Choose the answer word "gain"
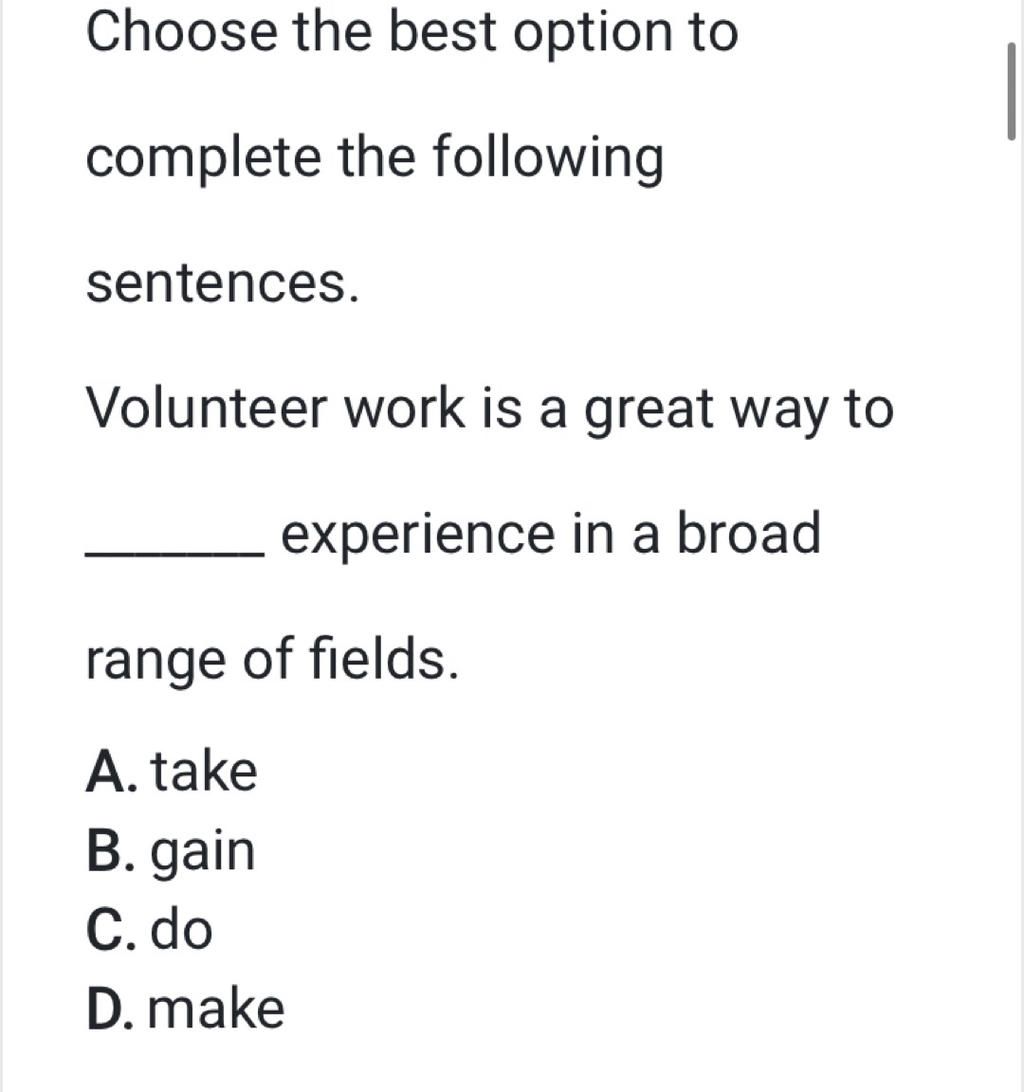This screenshot has width=1024, height=1092. pos(203,854)
